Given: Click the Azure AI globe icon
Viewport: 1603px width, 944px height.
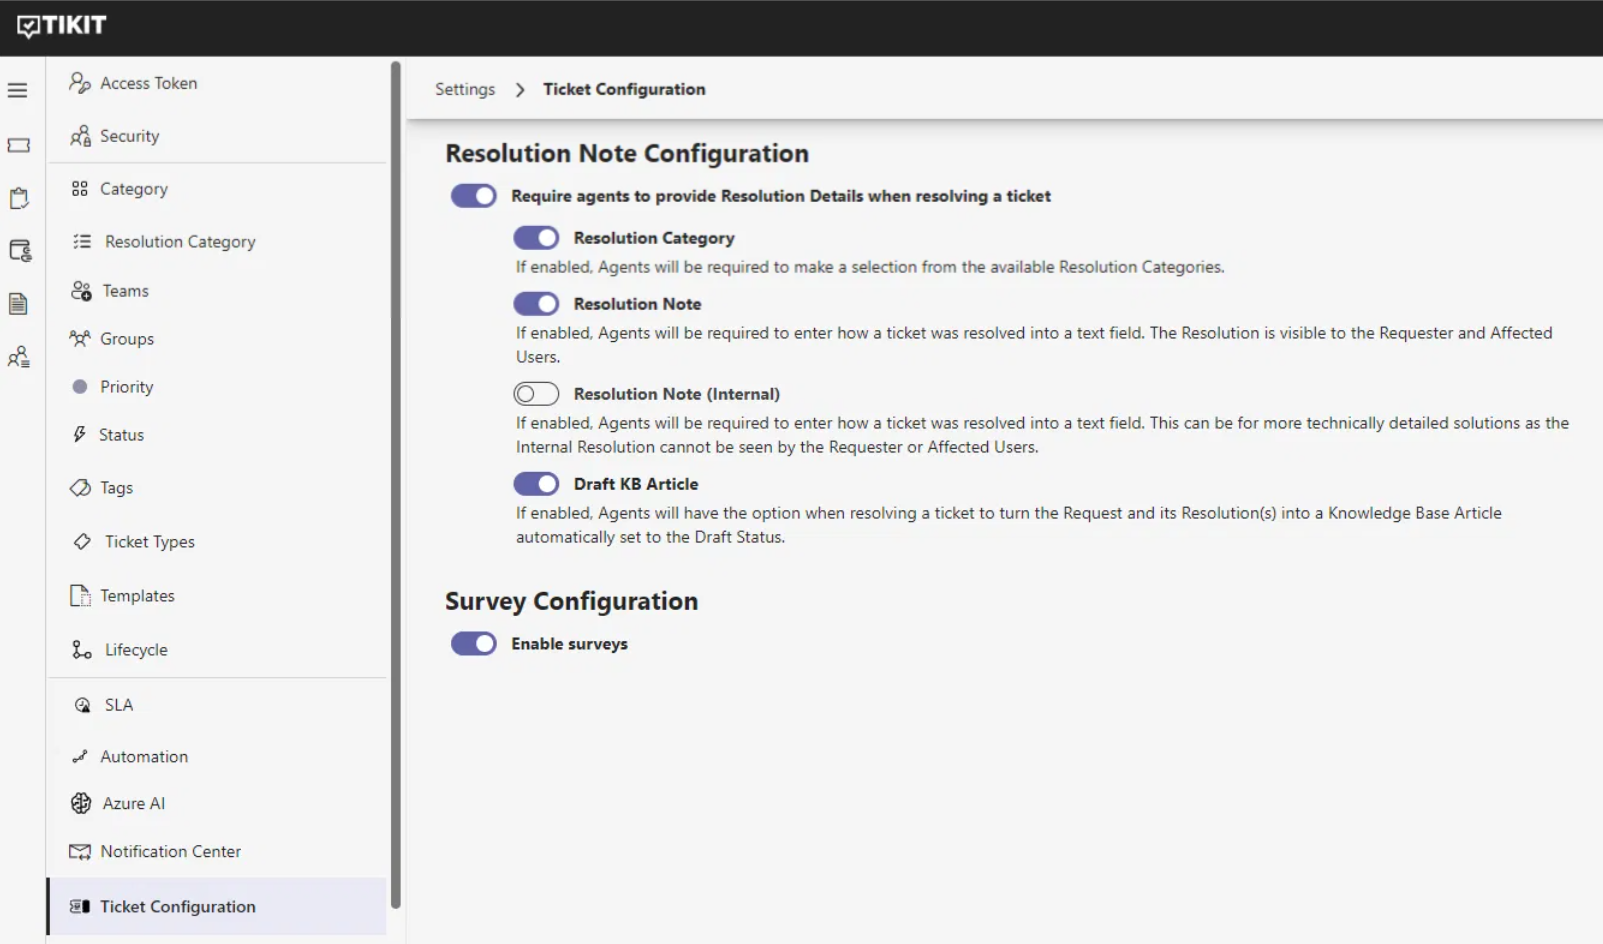Looking at the screenshot, I should [80, 803].
